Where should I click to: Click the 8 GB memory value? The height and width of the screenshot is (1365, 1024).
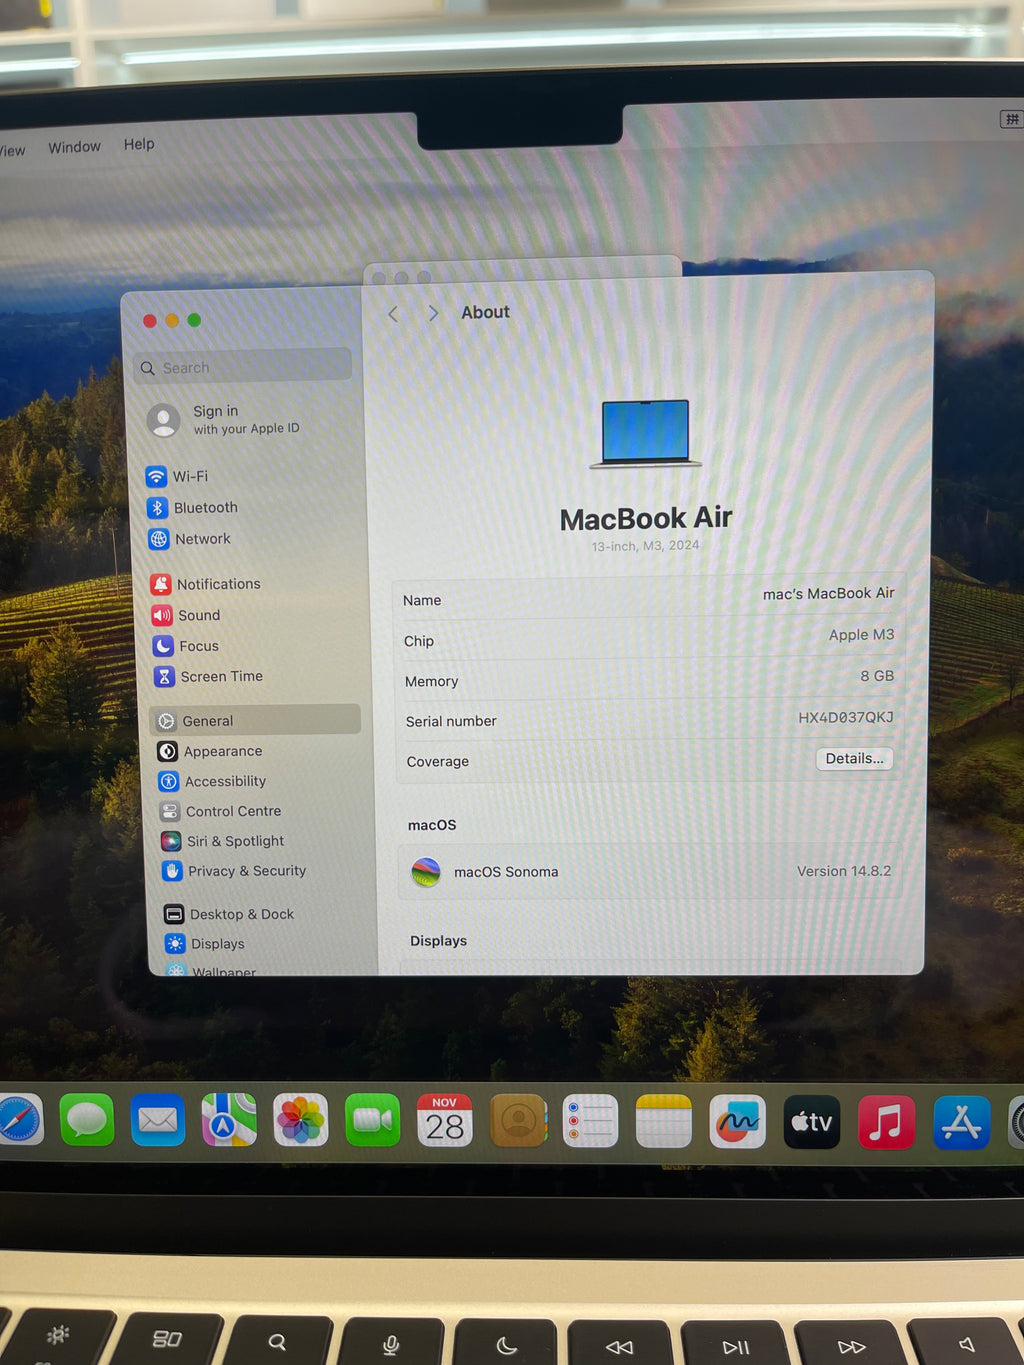point(877,676)
